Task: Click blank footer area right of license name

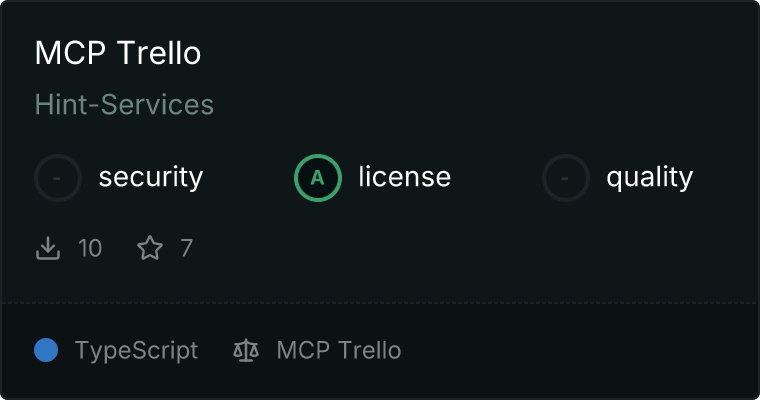Action: tap(572, 350)
